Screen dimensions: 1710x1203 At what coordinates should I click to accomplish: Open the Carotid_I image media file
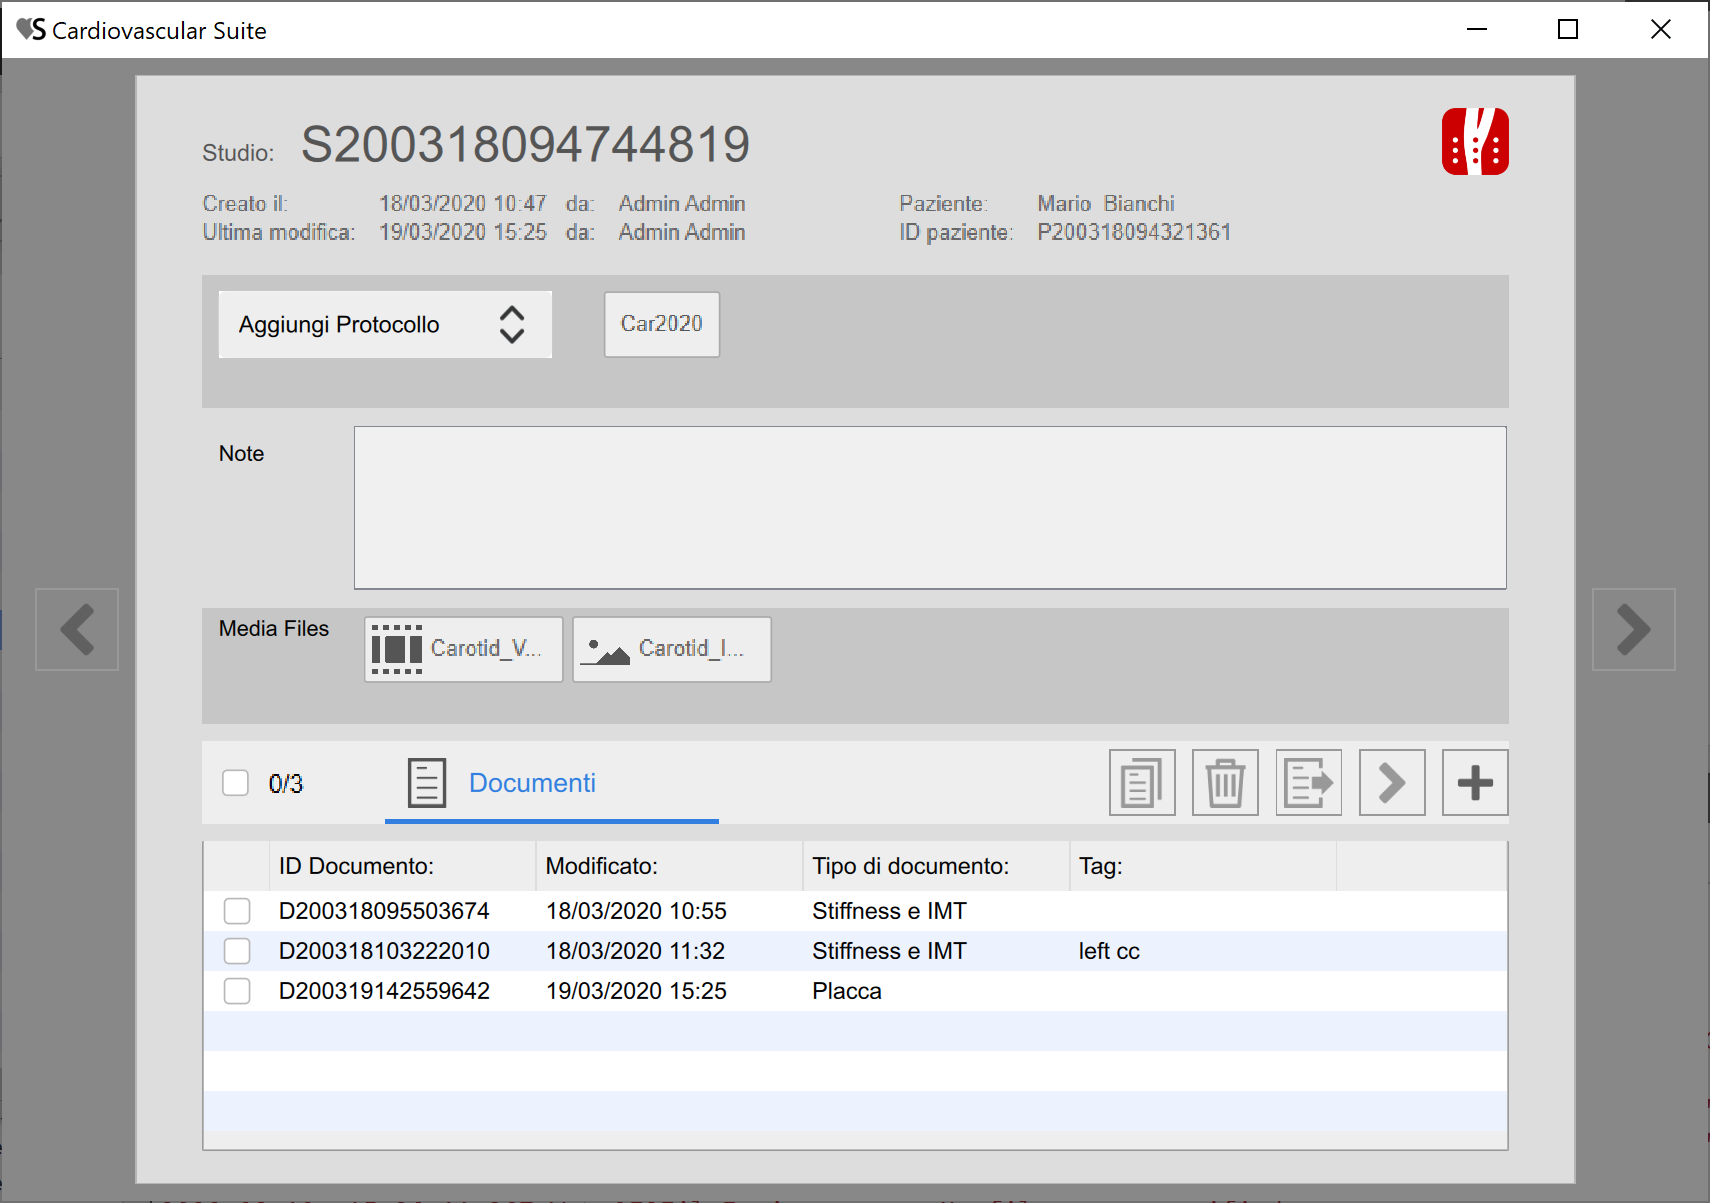click(x=671, y=649)
